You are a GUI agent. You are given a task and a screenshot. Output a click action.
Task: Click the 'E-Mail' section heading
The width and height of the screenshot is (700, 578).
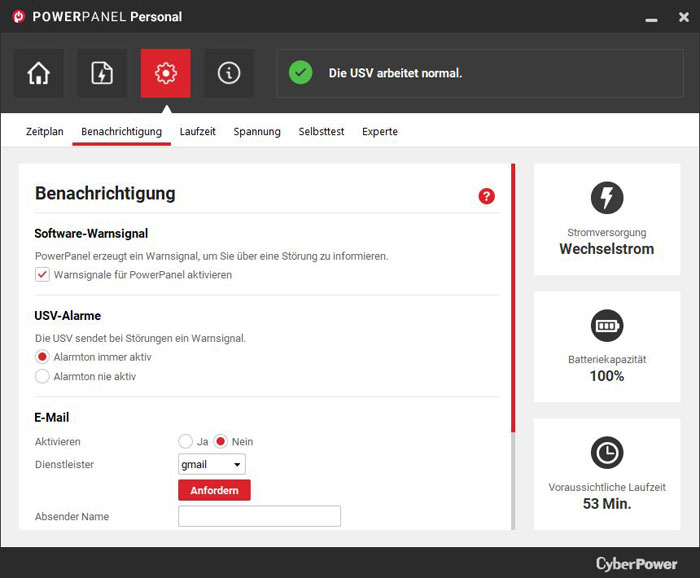pos(52,417)
